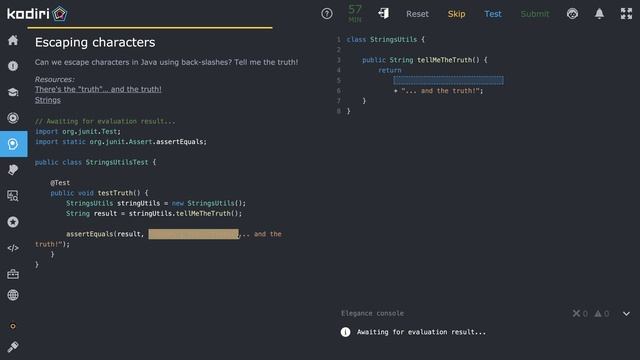This screenshot has width=640, height=360.
Task: Click "public String tellMeTheTruth() {" line
Action: click(x=425, y=60)
